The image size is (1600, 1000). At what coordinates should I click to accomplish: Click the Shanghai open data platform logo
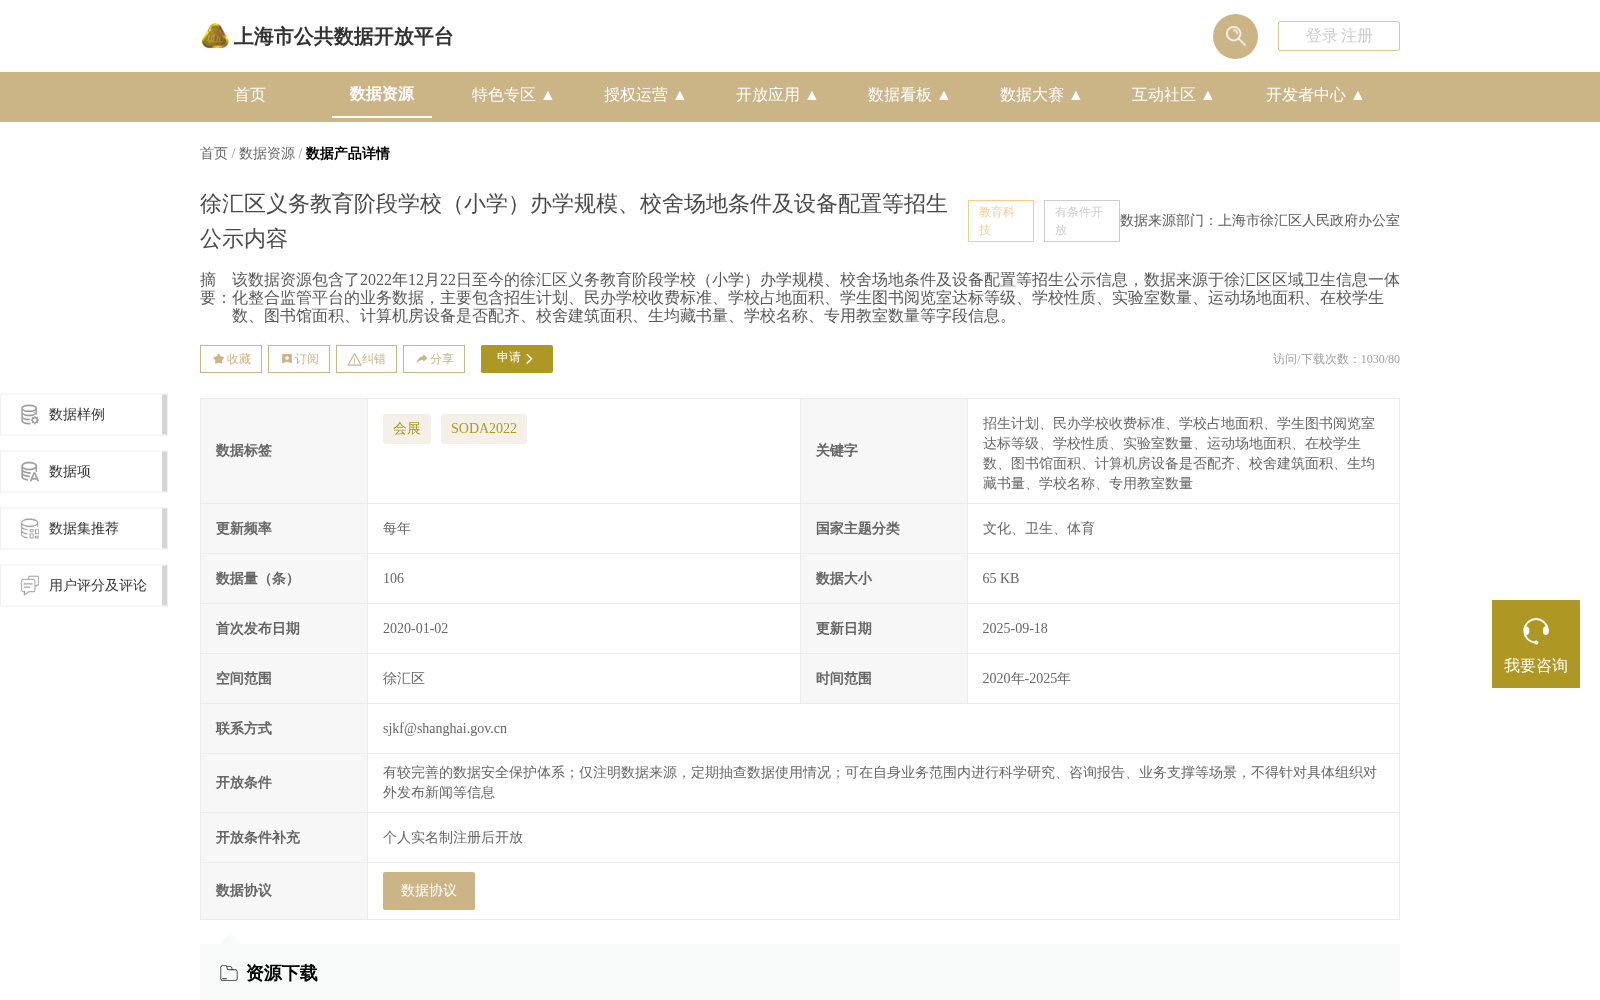click(x=215, y=36)
